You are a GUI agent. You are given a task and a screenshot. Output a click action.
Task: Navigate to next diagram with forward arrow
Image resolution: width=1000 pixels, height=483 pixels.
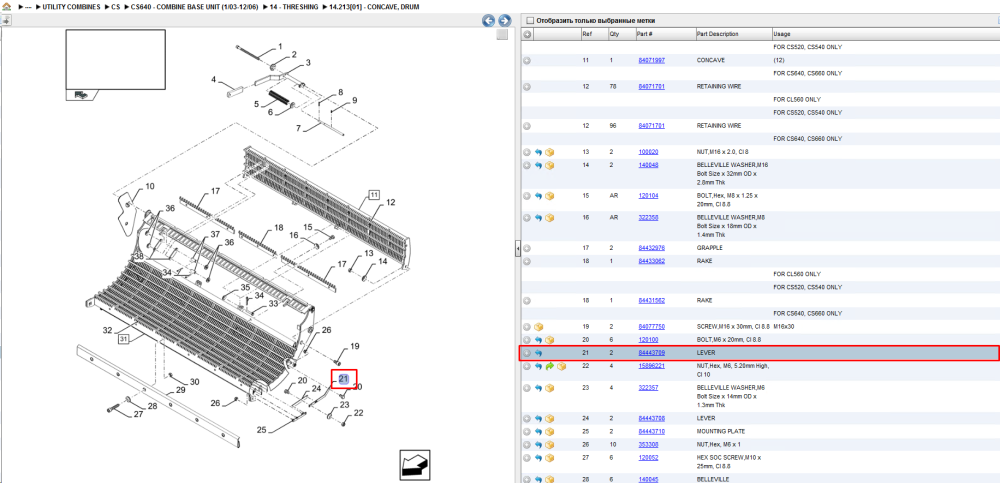[x=504, y=20]
